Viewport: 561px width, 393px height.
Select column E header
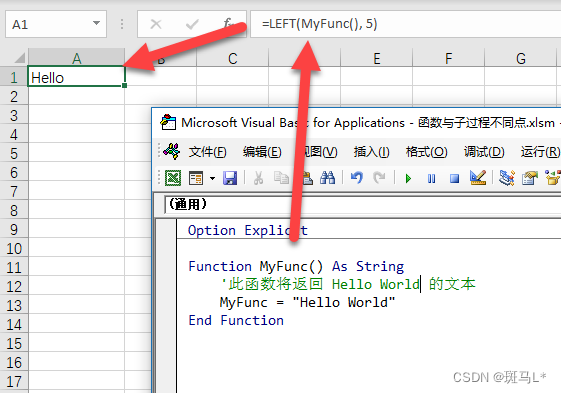pyautogui.click(x=376, y=58)
